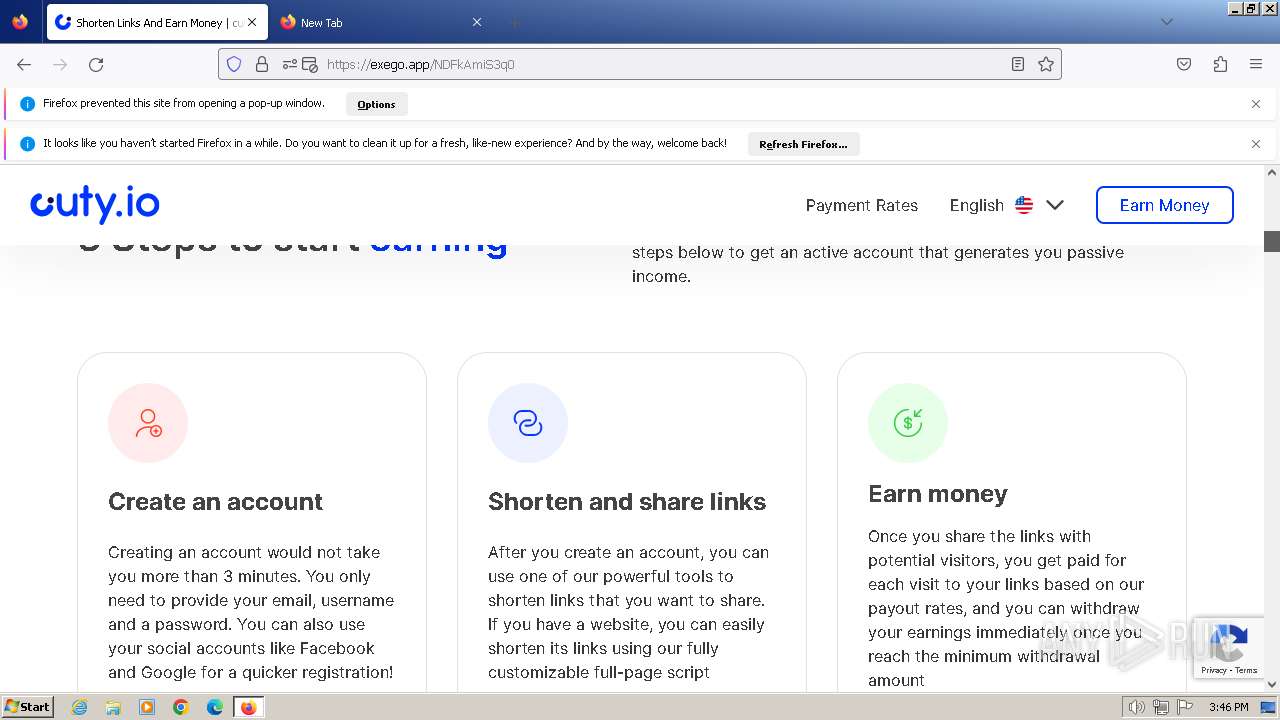Open File Explorer from taskbar

113,707
